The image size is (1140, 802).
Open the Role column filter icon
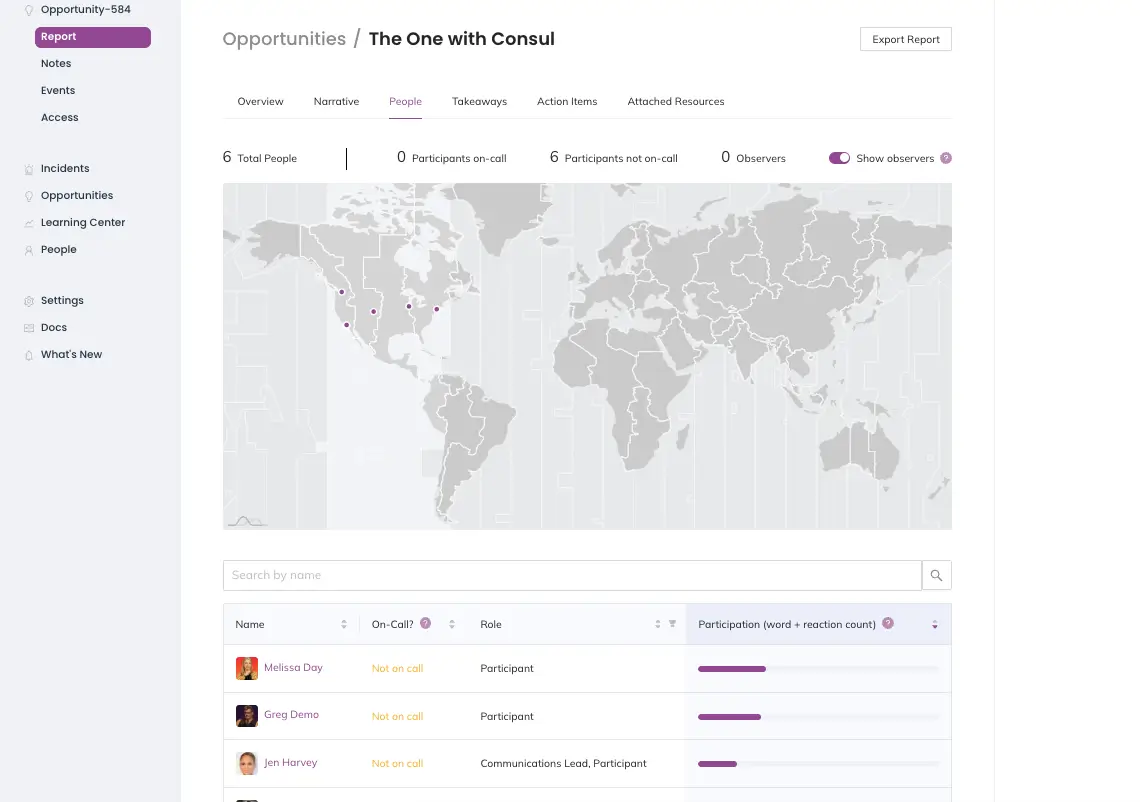(673, 624)
